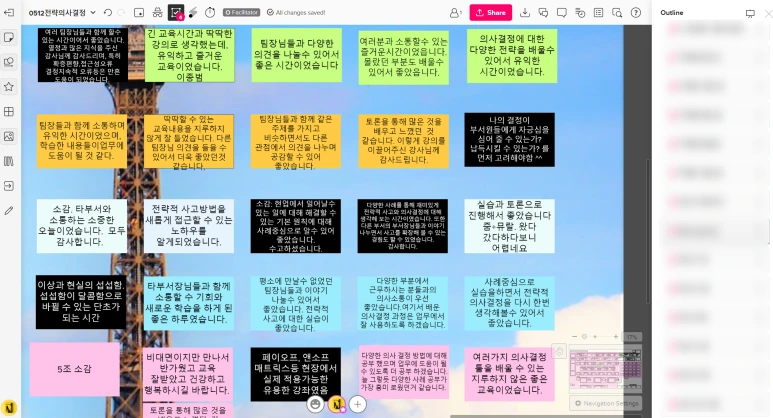Select orange sticky '팀장들과 함께 소통하며'
Viewport: 773px width, 418px height.
click(x=81, y=141)
